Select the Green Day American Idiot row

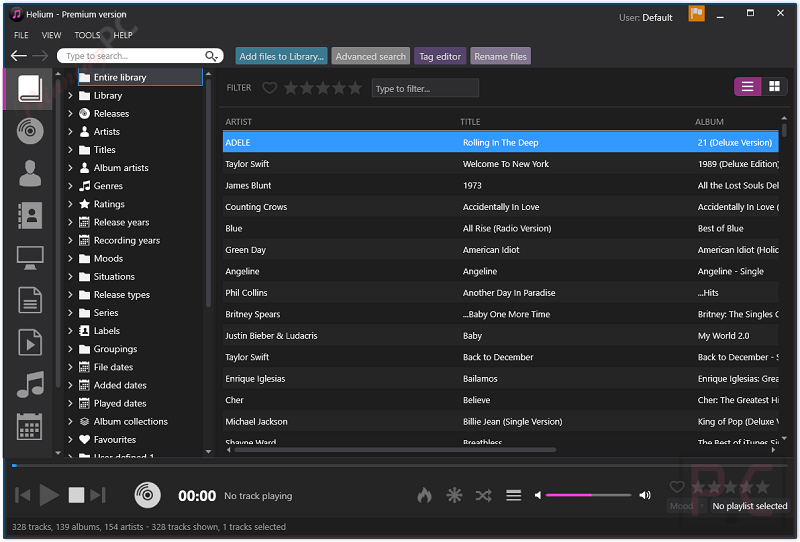tap(501, 250)
